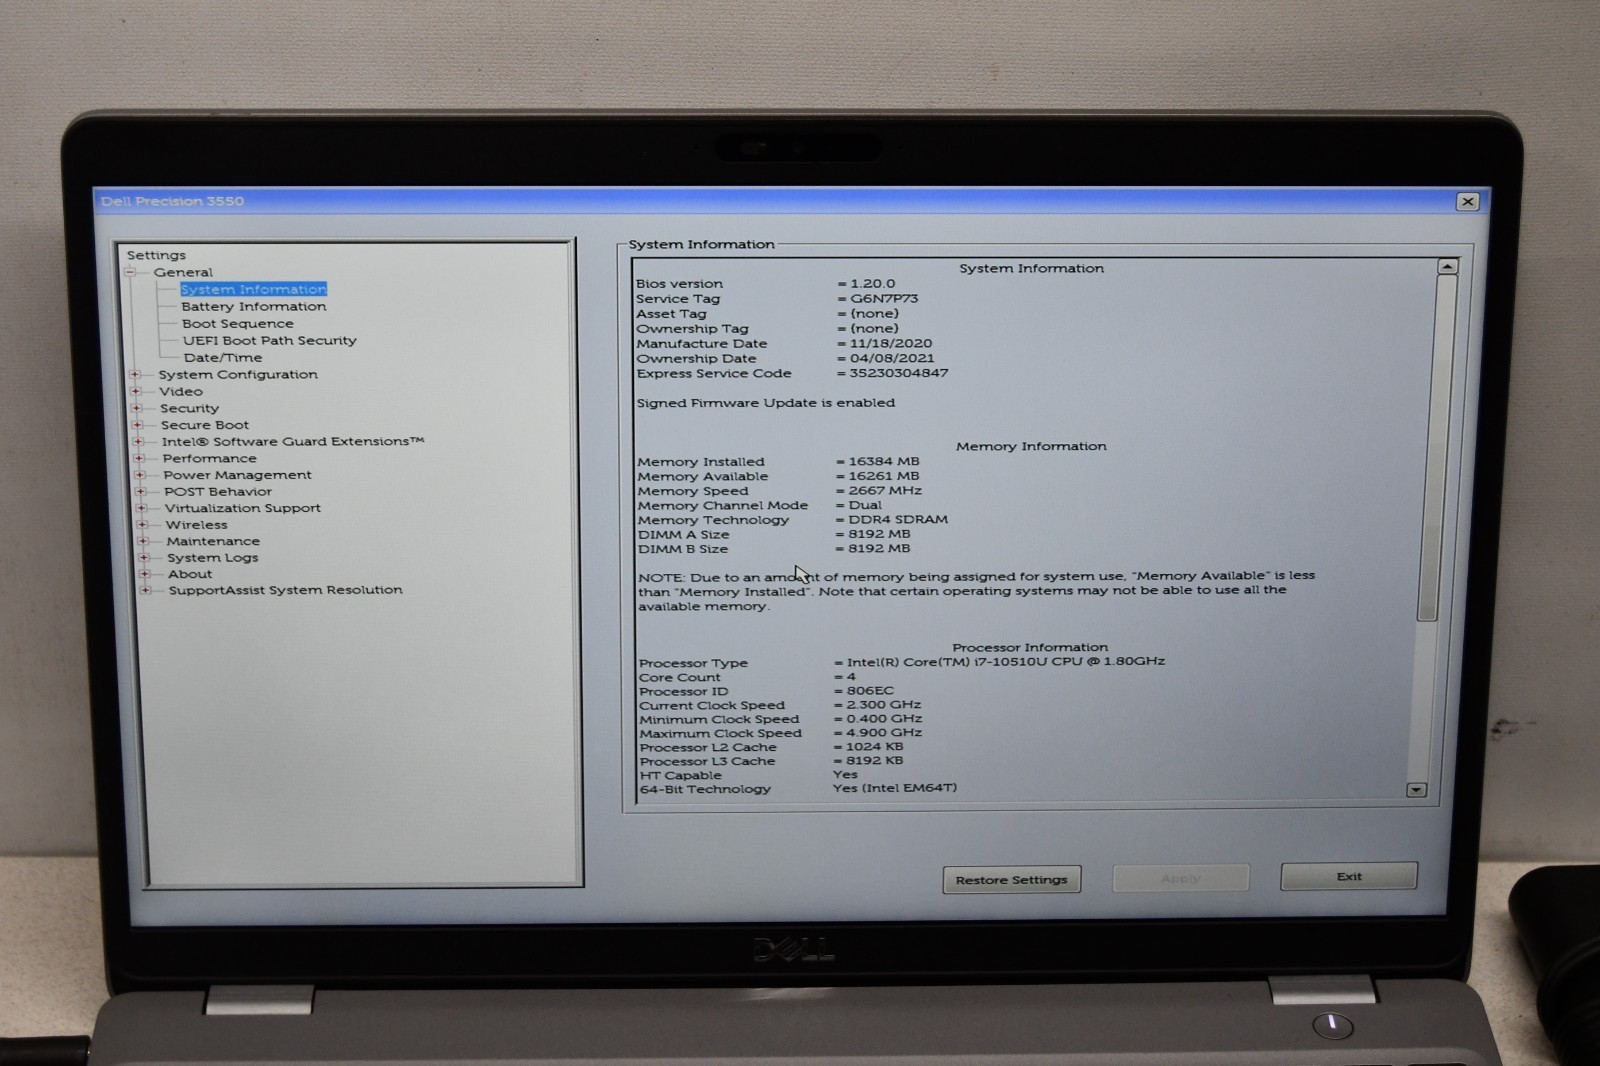
Task: Click the 64-Bit Technology Yes (Intel EM64T) value
Action: pyautogui.click(x=895, y=788)
